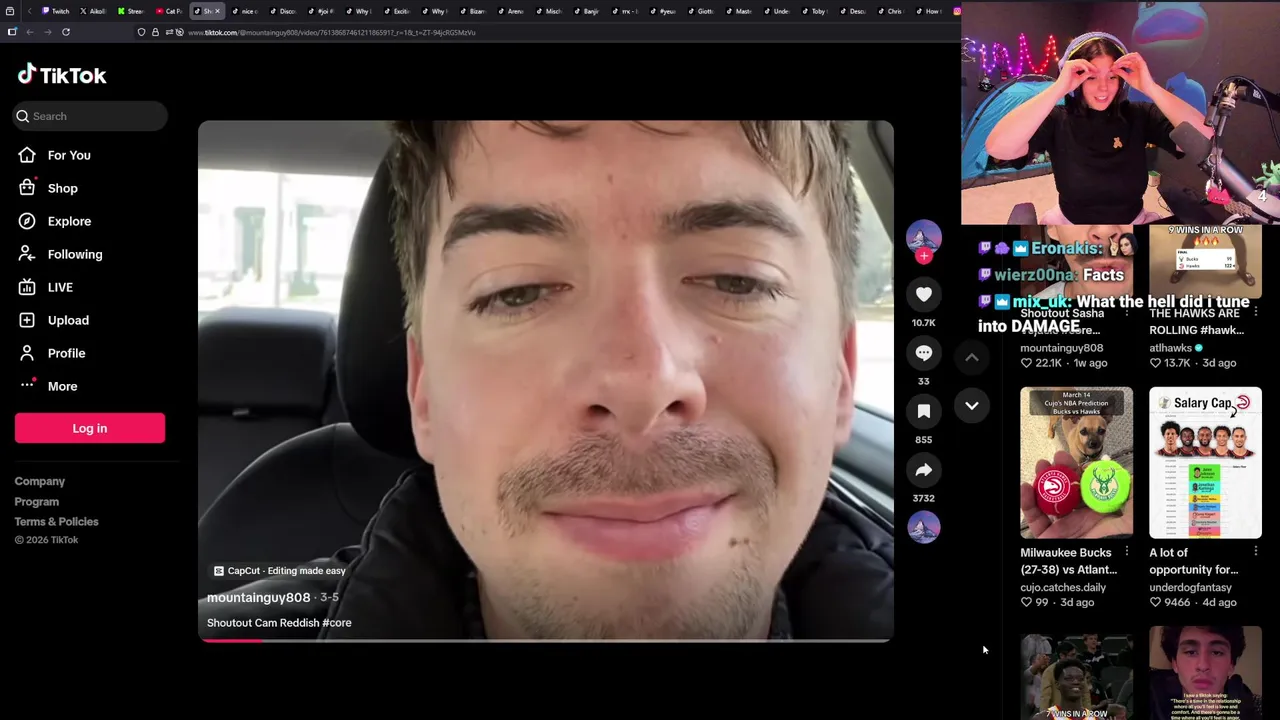The height and width of the screenshot is (720, 1280).
Task: Seek using the video progress bar
Action: tap(546, 640)
